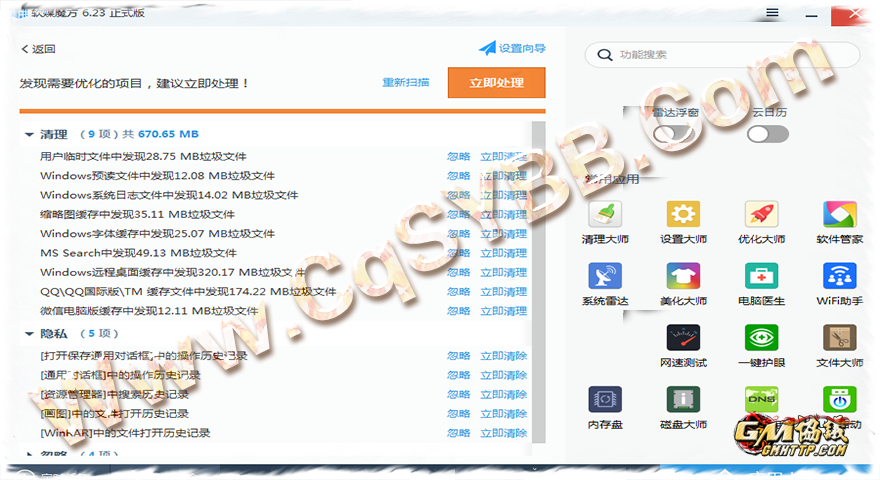Ignore MS Search junk item
This screenshot has width=880, height=480.
pos(459,253)
